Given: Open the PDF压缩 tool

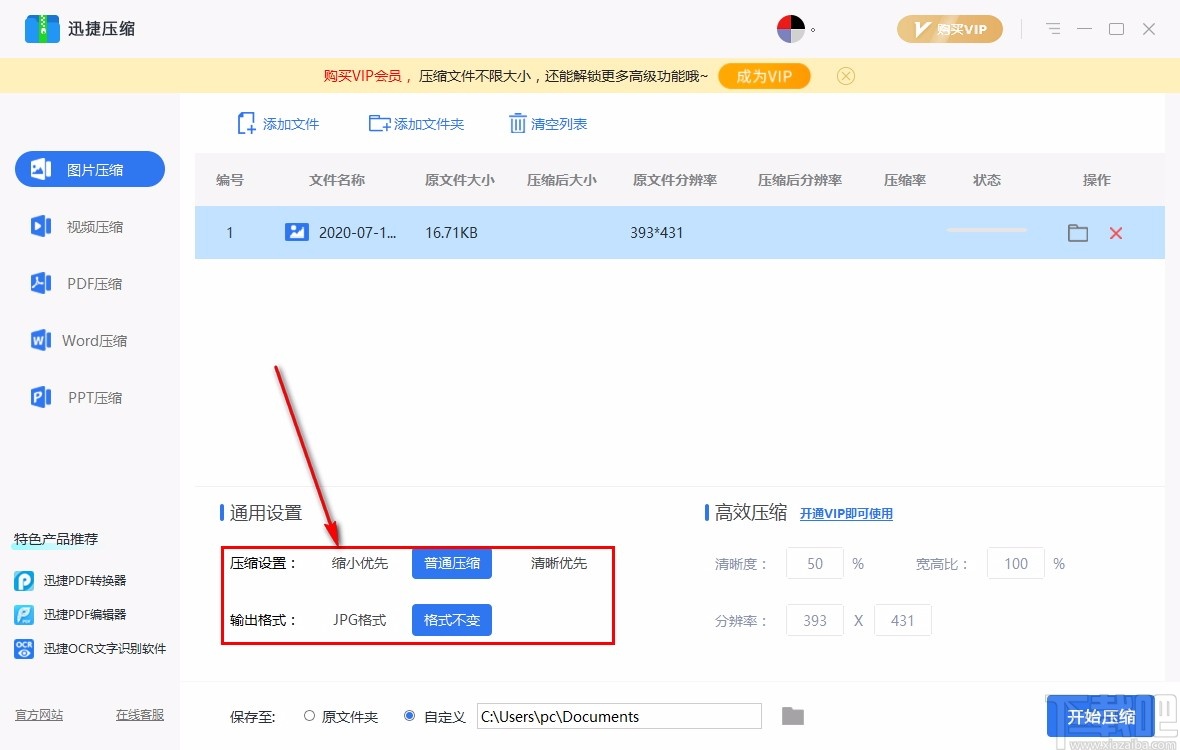Looking at the screenshot, I should coord(89,283).
